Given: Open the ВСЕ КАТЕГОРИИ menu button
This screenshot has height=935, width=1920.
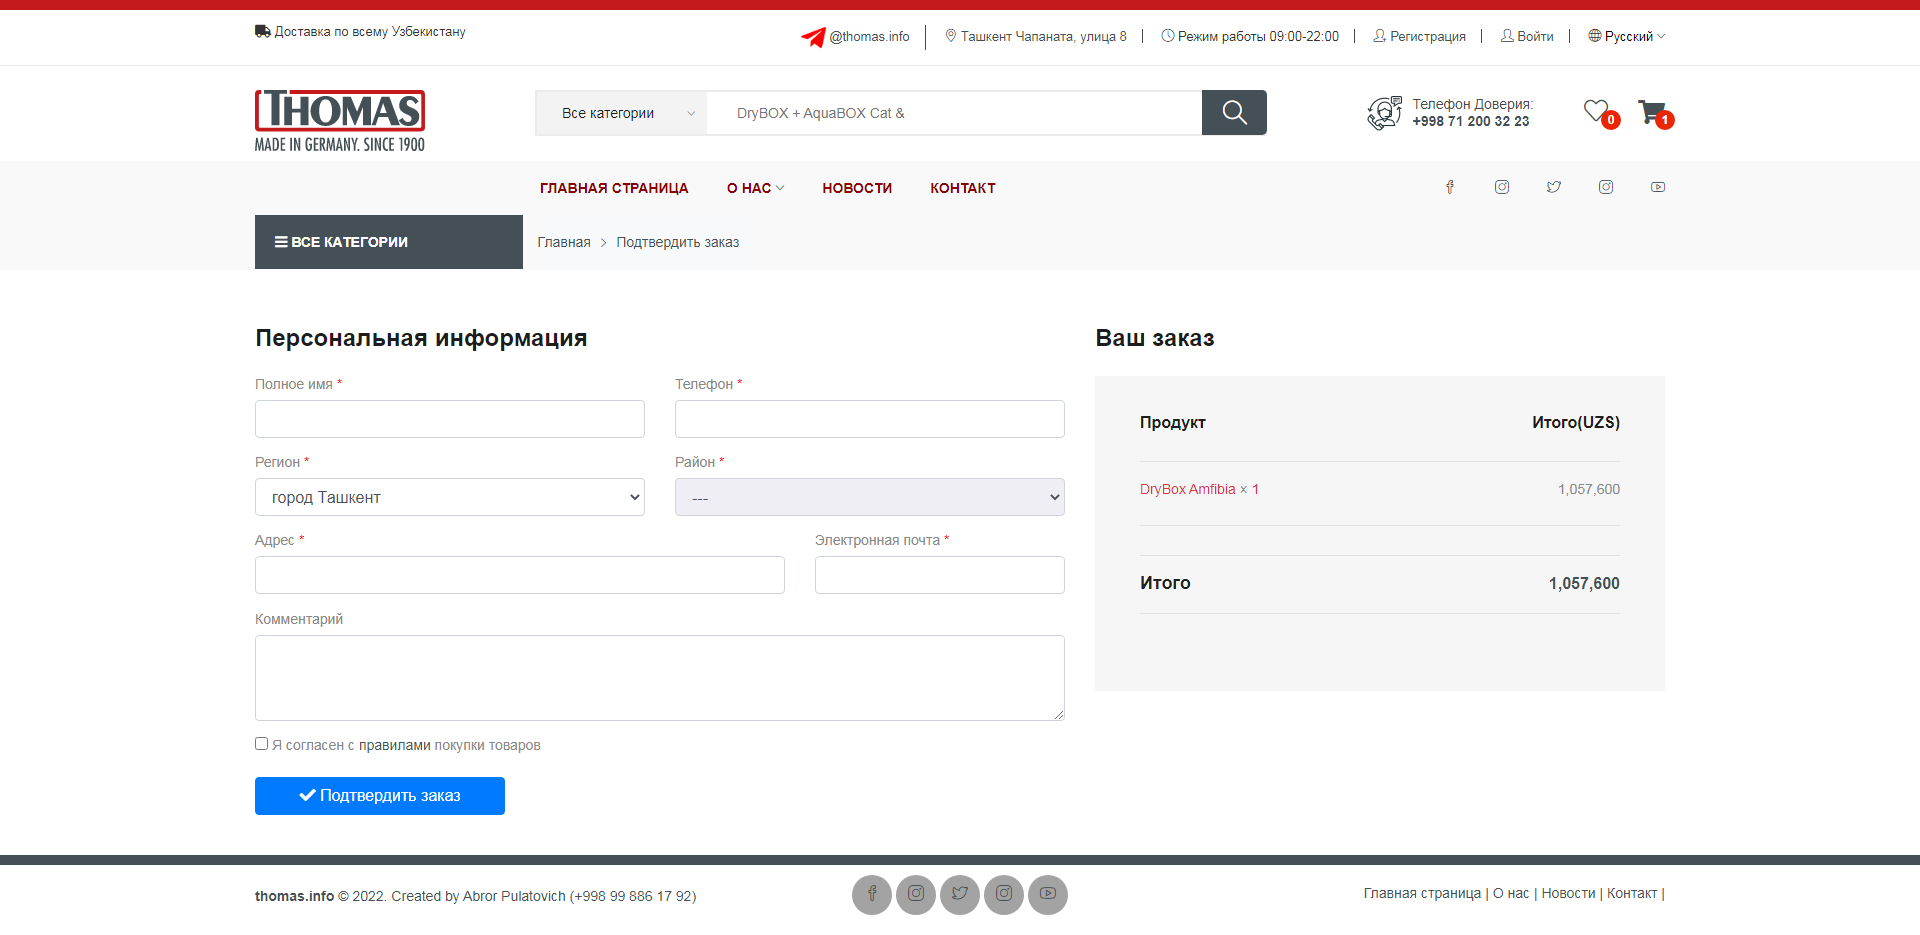Looking at the screenshot, I should coord(389,242).
